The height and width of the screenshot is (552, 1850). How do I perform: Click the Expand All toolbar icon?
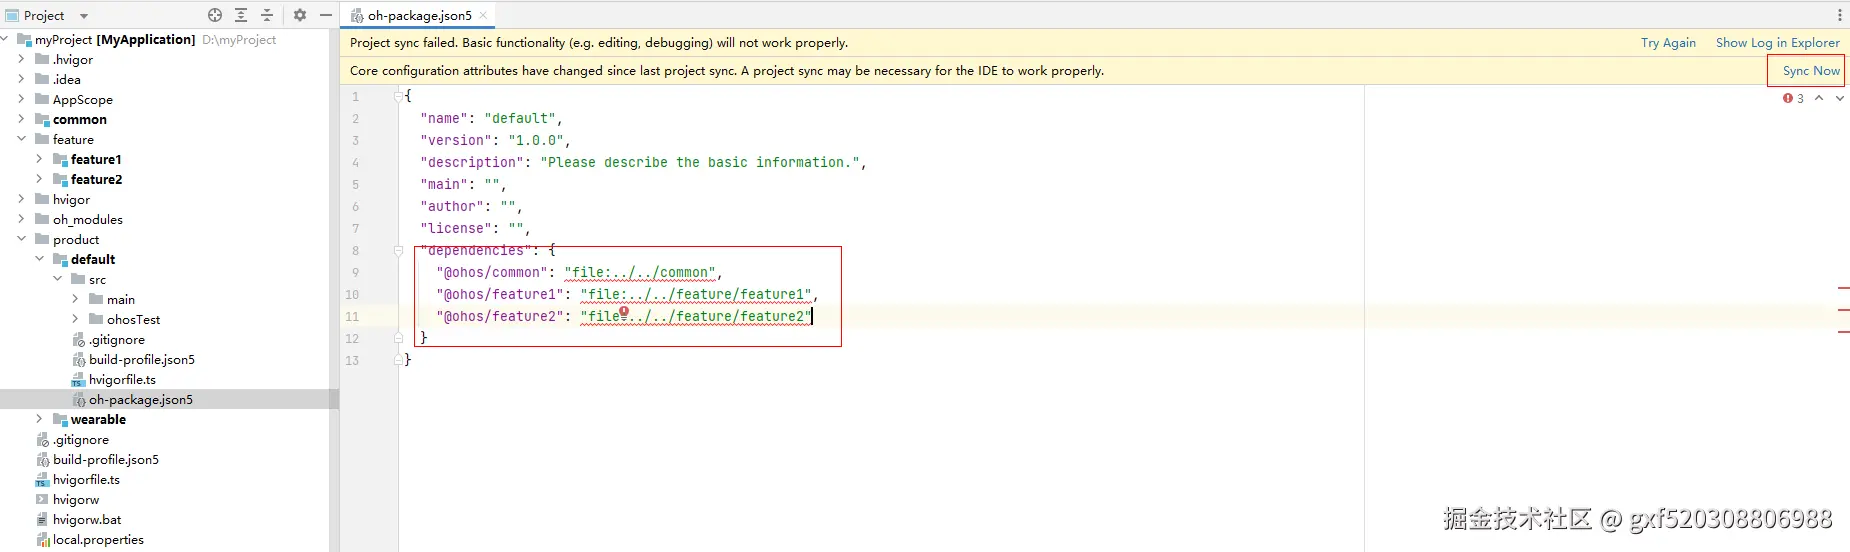pos(241,15)
